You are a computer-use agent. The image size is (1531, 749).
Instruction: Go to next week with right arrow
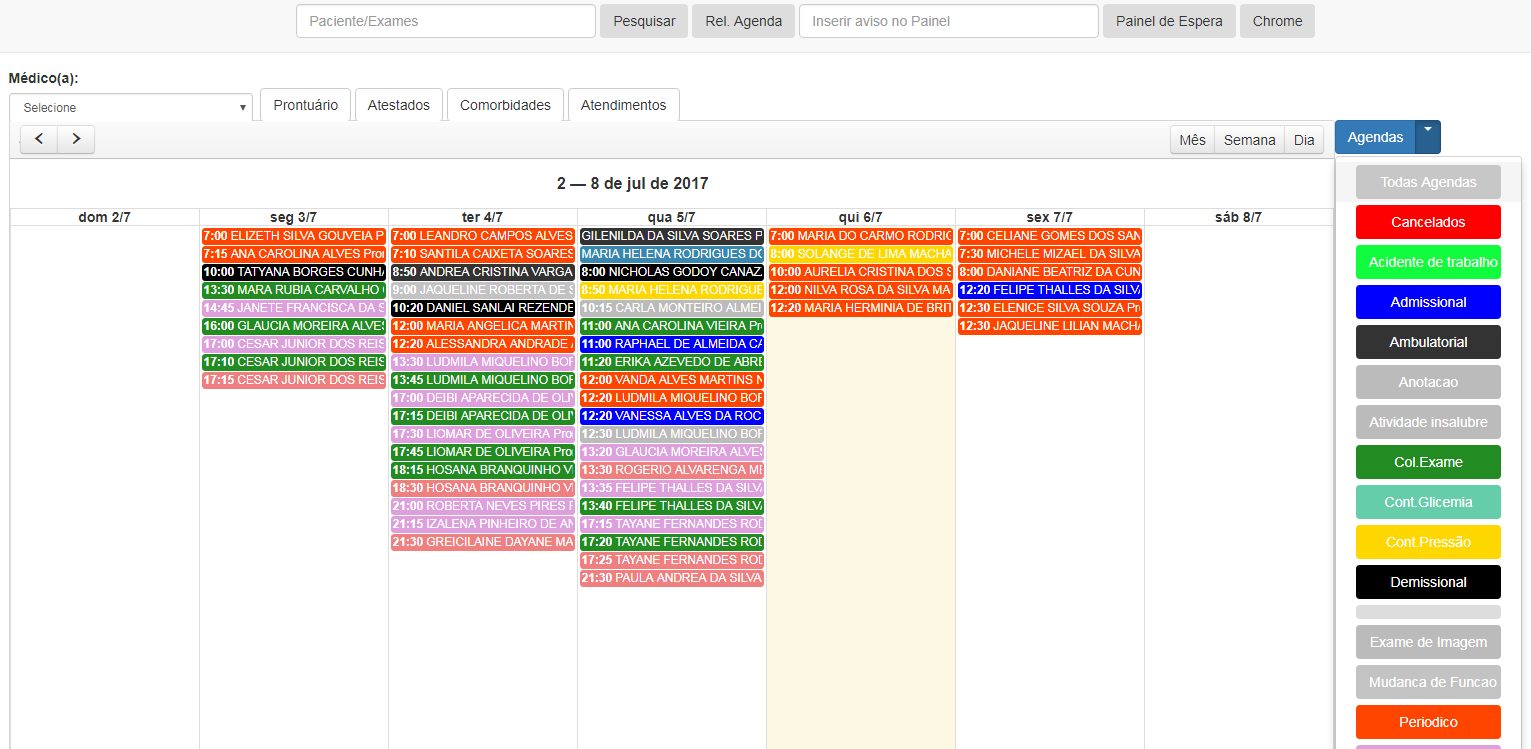(76, 139)
